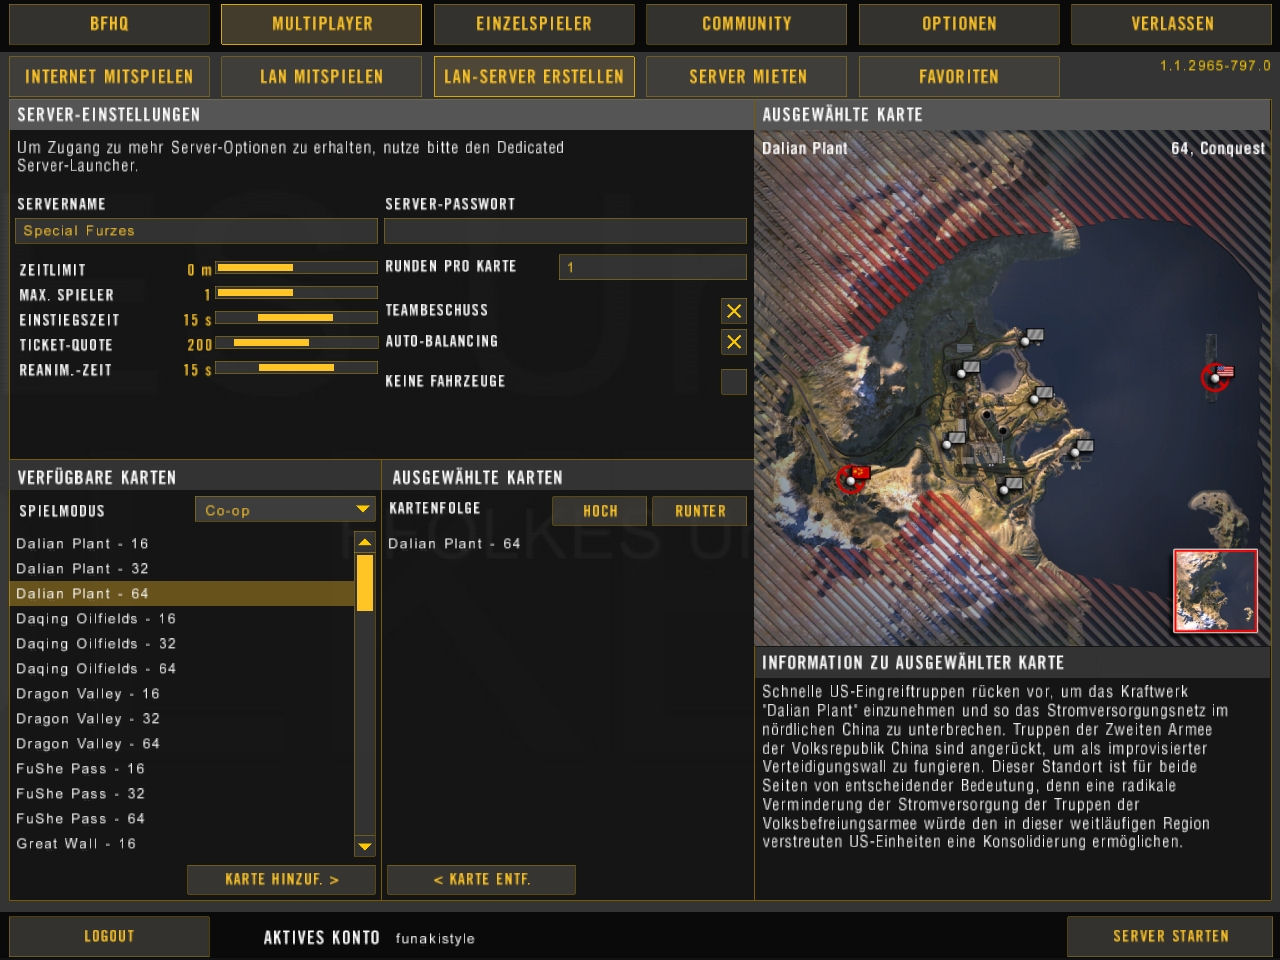Image resolution: width=1280 pixels, height=960 pixels.
Task: Select LAN Mitspielen sub-tab
Action: pyautogui.click(x=322, y=77)
